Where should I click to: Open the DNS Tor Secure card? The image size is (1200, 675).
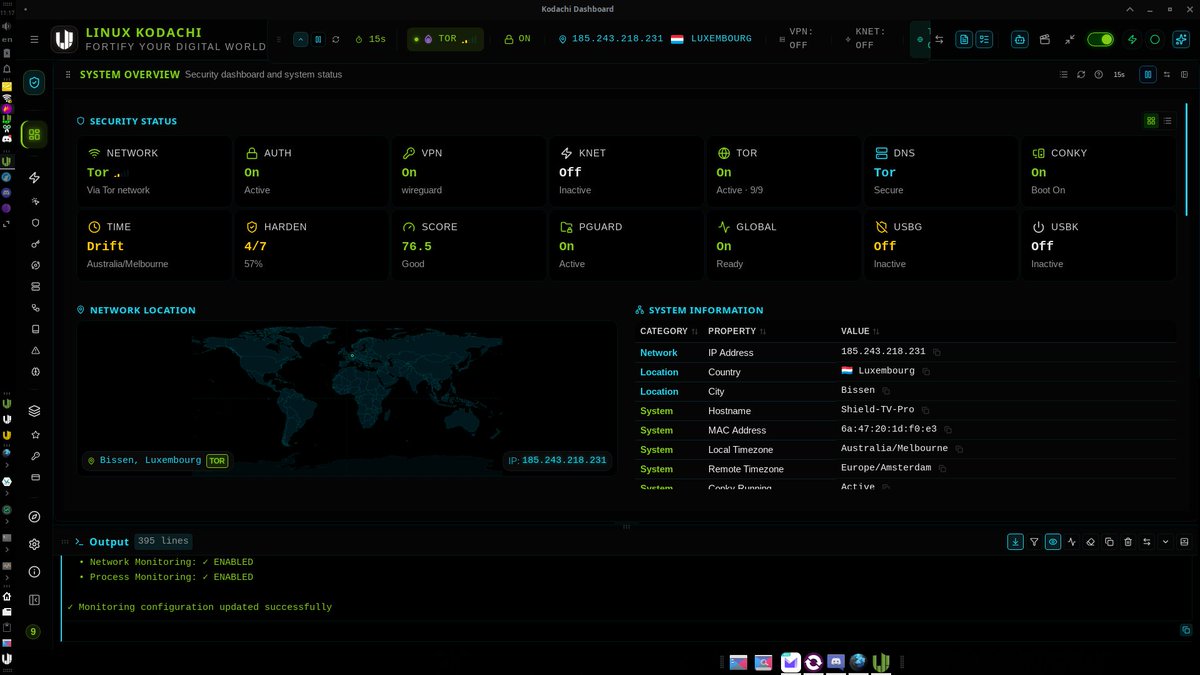point(939,171)
